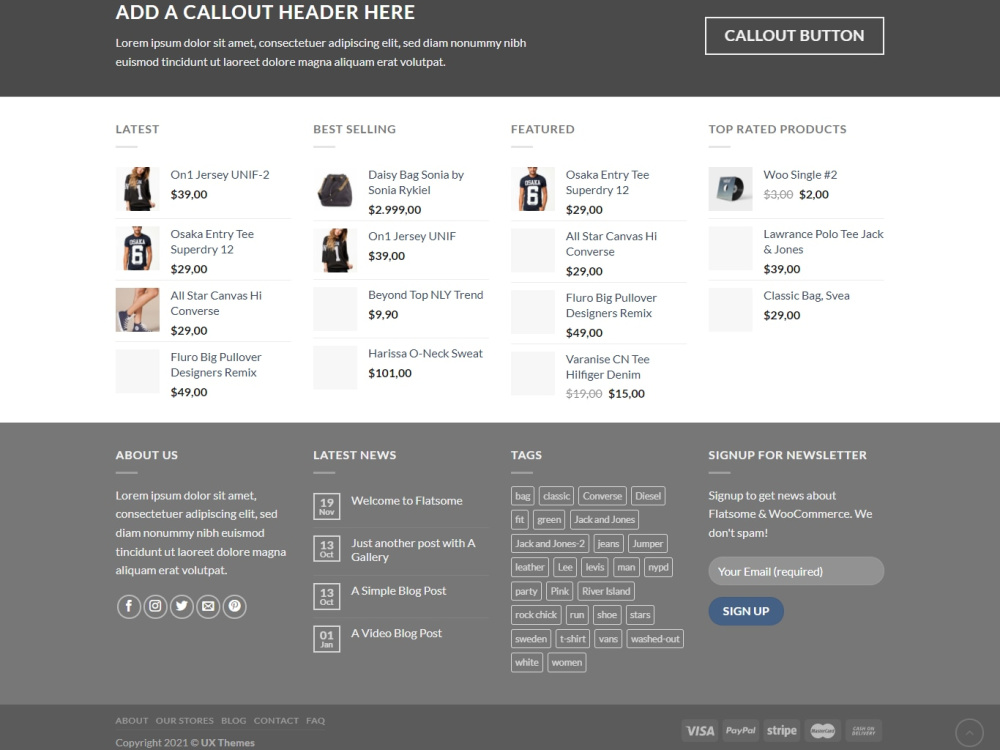Open On1 Jersey UNIF in Best Selling
Screen dimensions: 1000x750
tap(411, 236)
